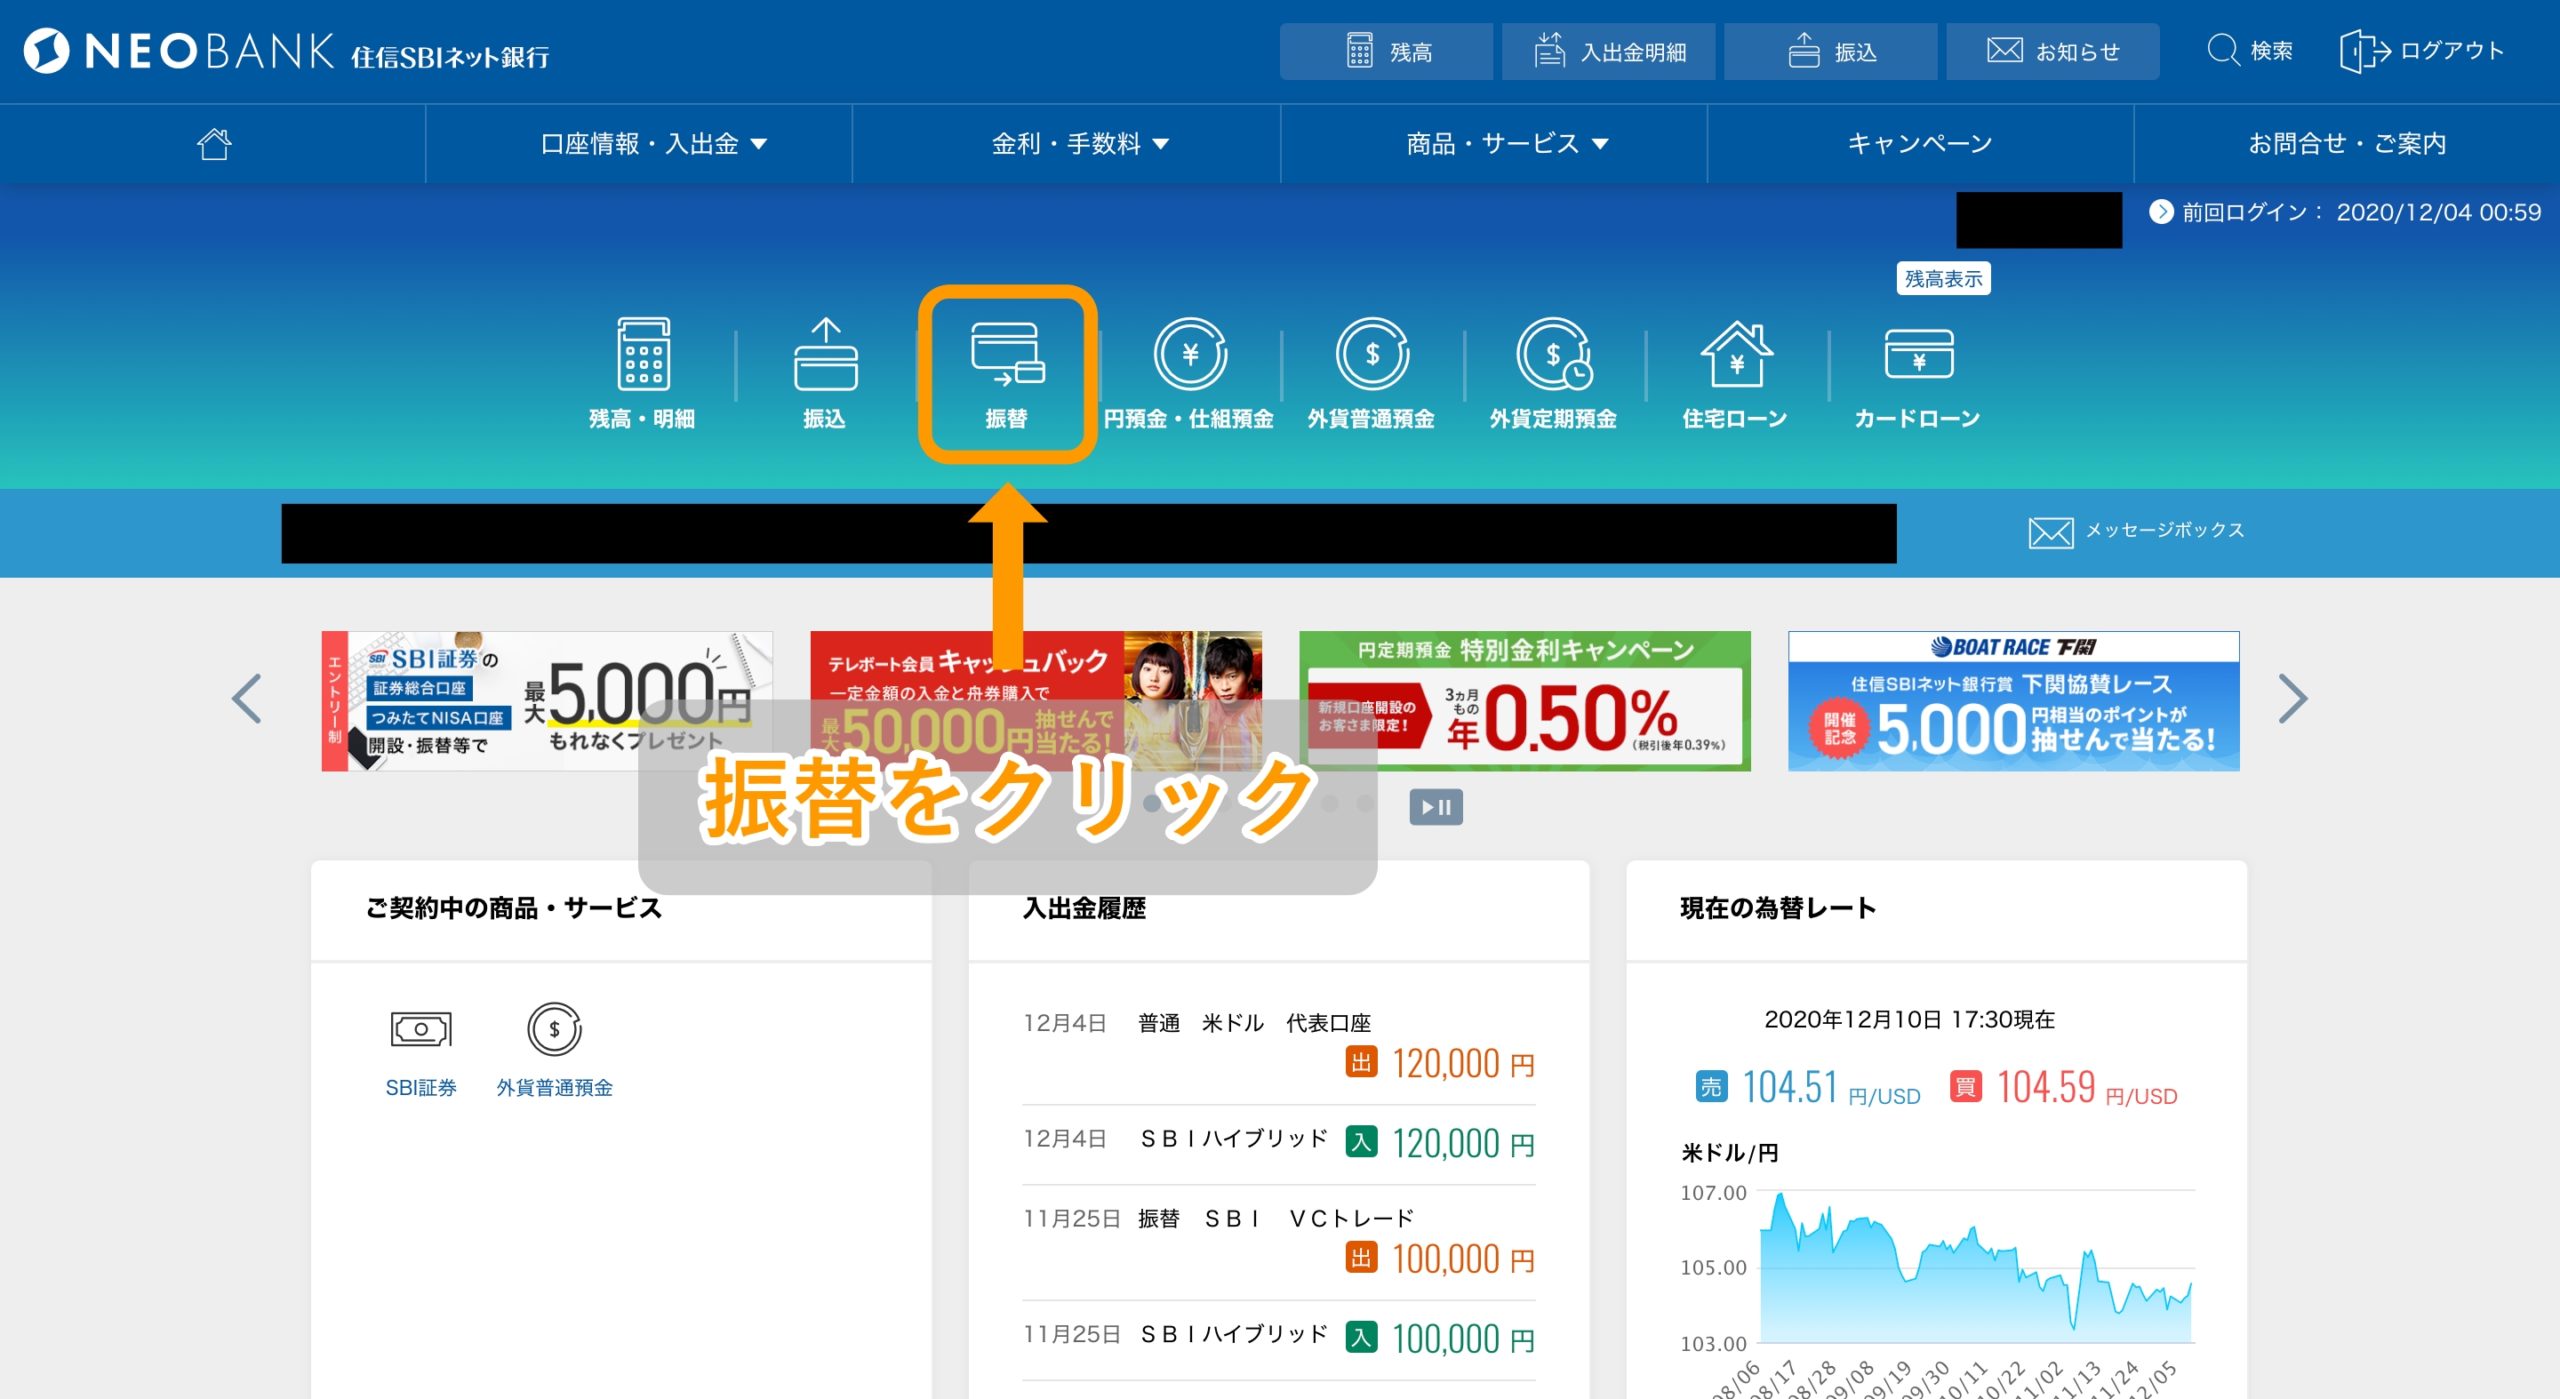Click 11月25日 振替 SBI VCトレード entry
Image resolution: width=2560 pixels, height=1399 pixels.
coord(1279,1240)
